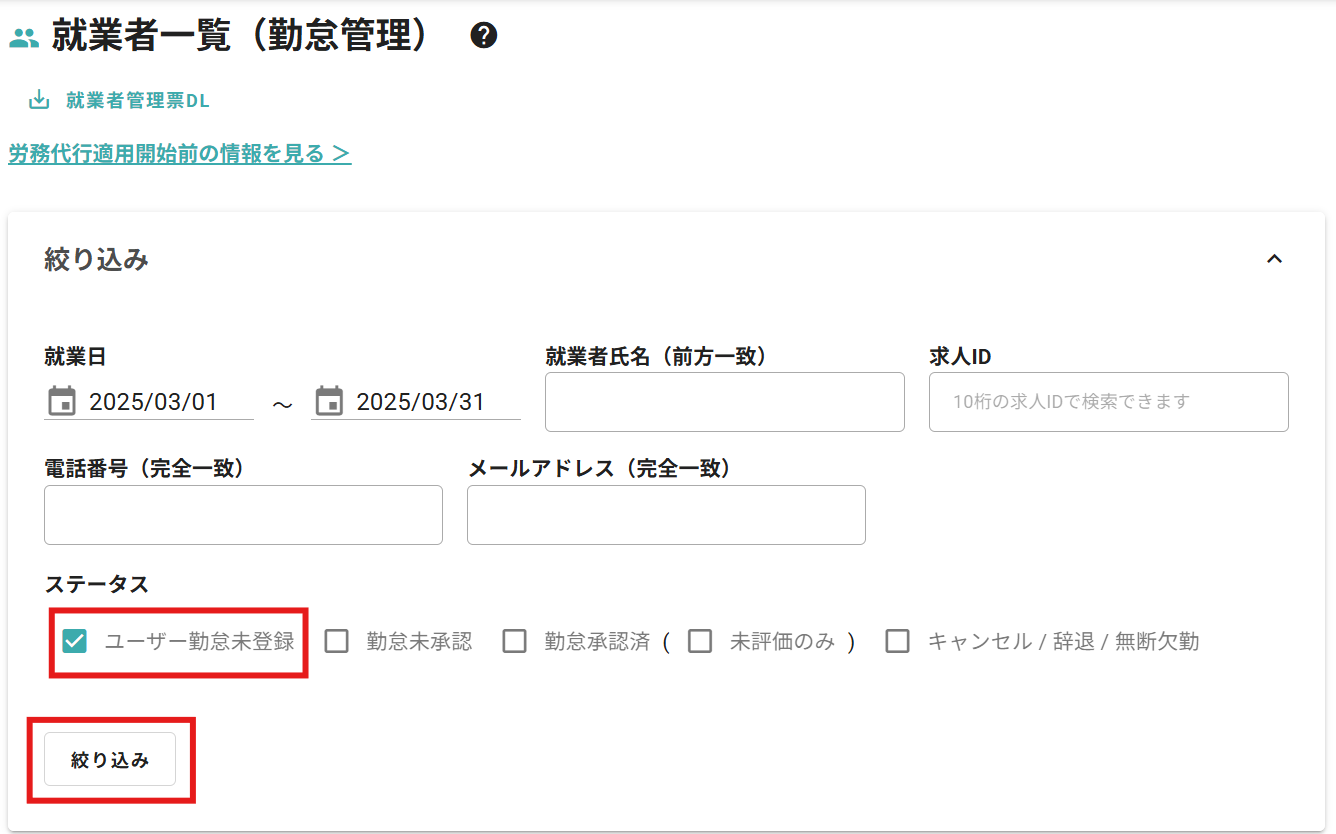Click the 就業者管理票DL download link

(138, 101)
